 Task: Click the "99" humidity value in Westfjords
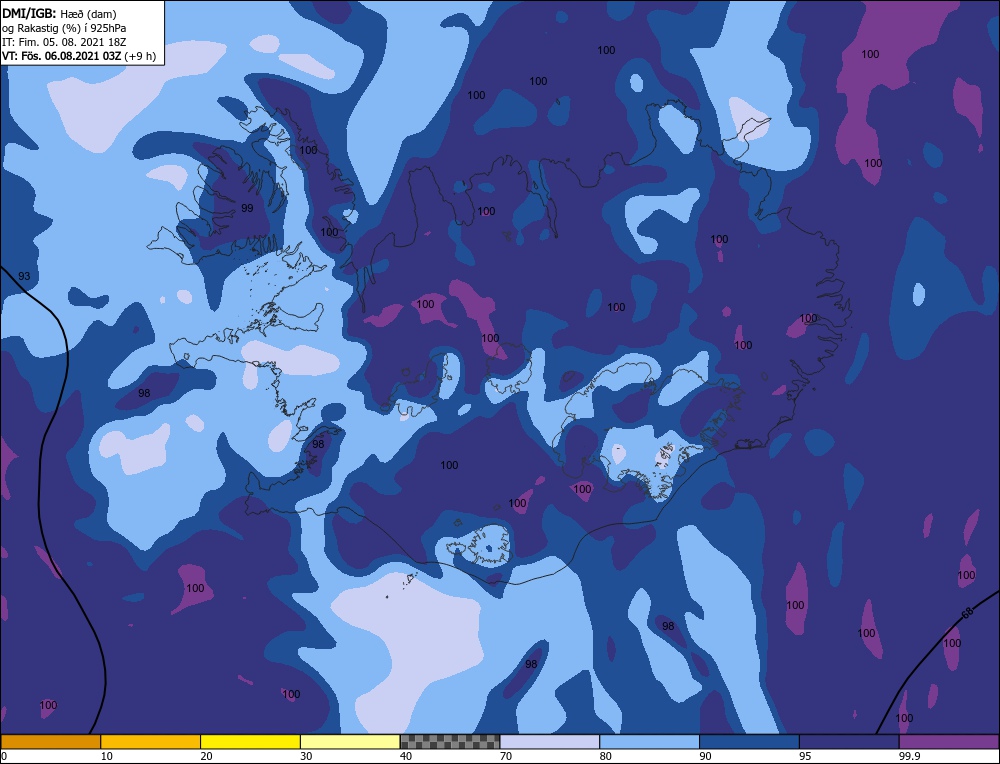247,208
